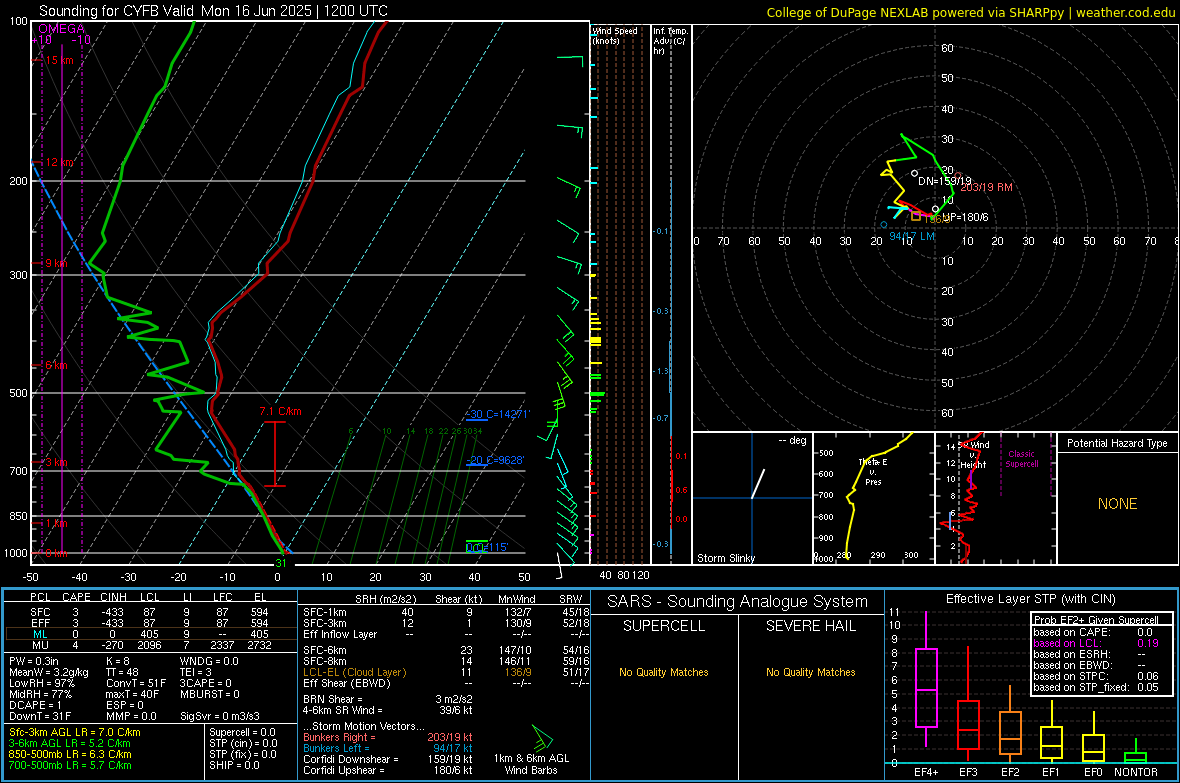Image resolution: width=1180 pixels, height=783 pixels.
Task: Click the Sfc-3km AGL LR = 7.0 C/km line
Action: pos(75,732)
